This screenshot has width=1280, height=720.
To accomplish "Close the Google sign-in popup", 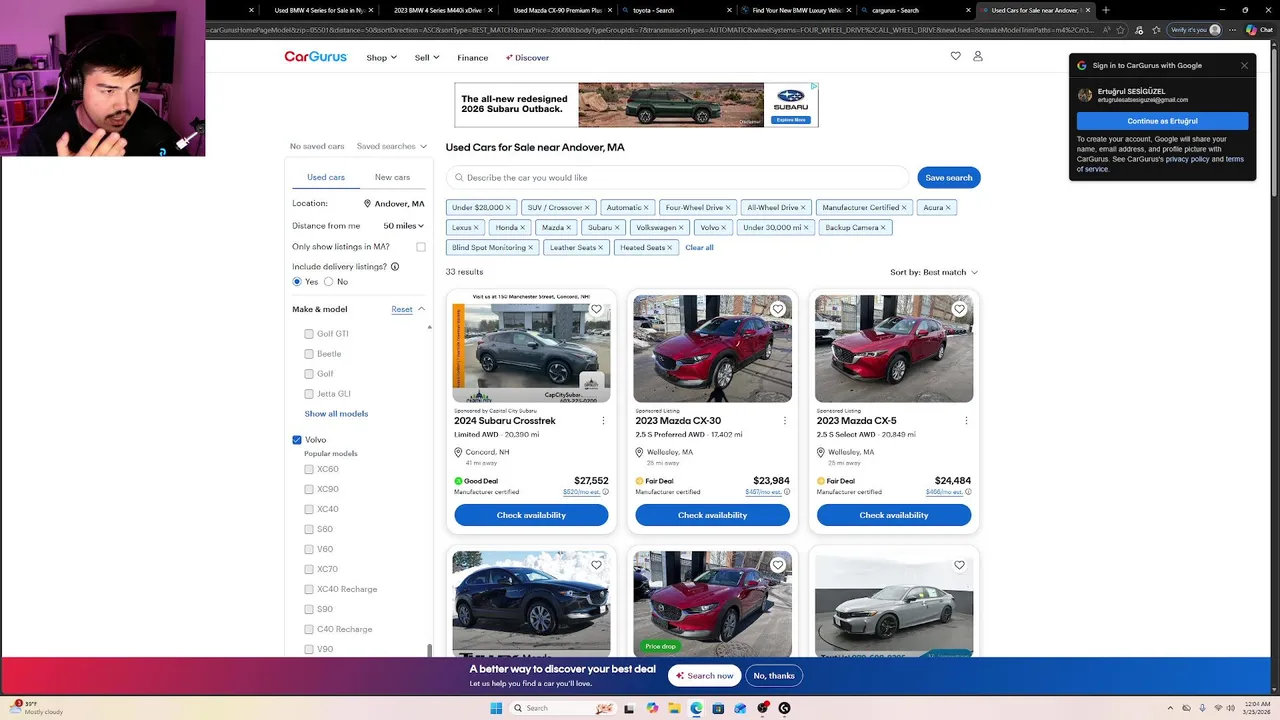I will click(1244, 65).
